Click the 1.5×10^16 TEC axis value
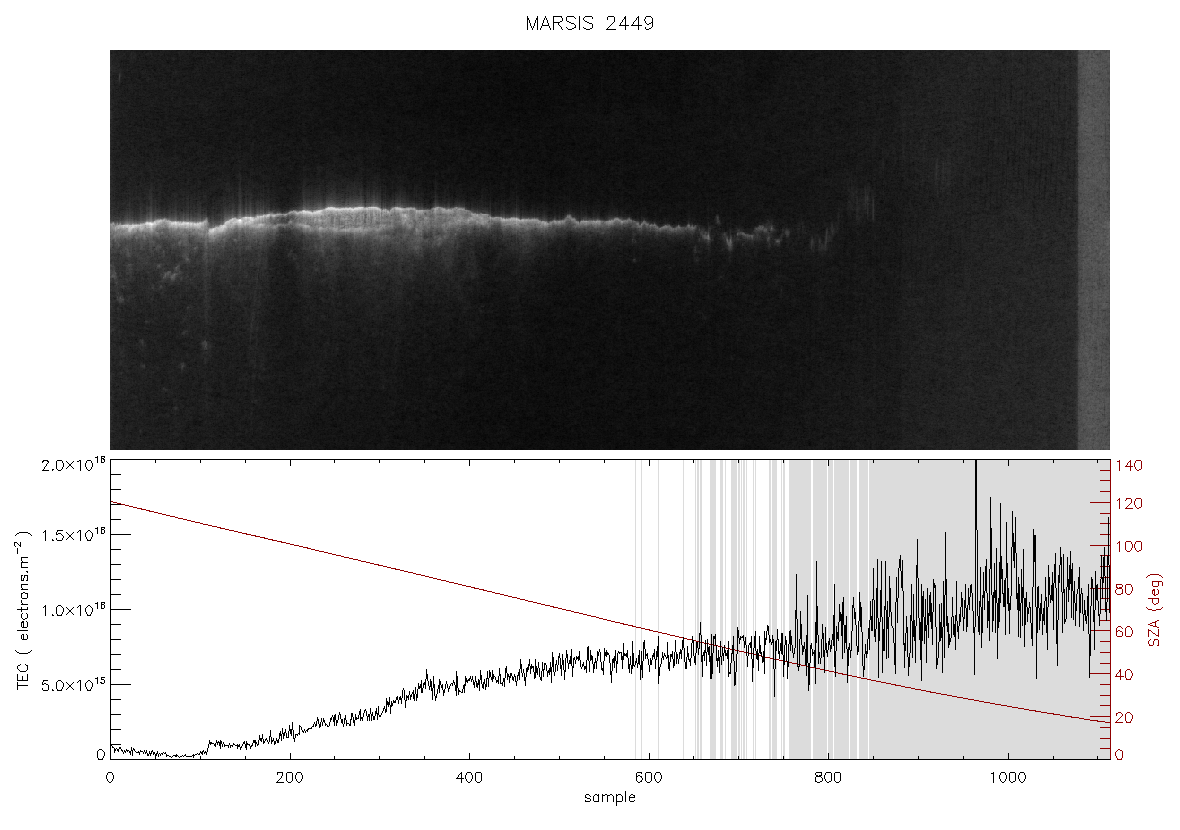Screen dimensions: 1180x830 point(73,535)
